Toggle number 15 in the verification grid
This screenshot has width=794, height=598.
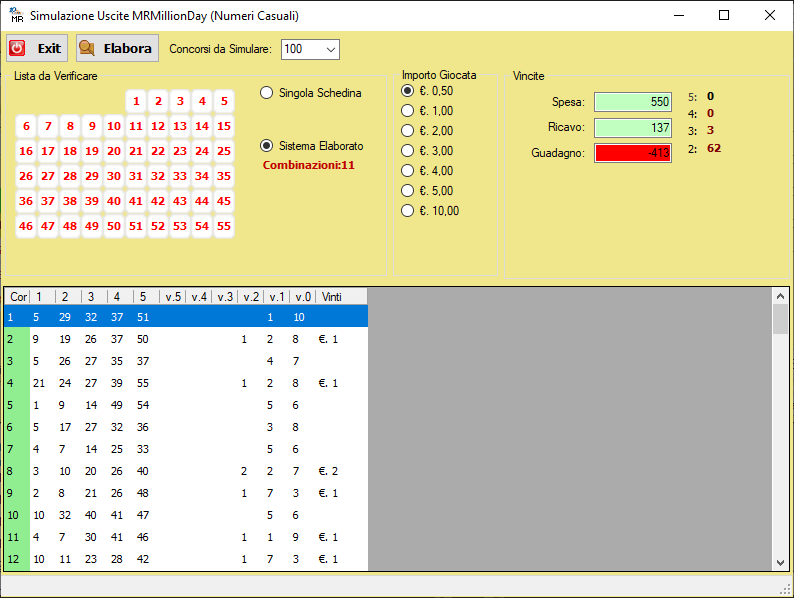(224, 126)
